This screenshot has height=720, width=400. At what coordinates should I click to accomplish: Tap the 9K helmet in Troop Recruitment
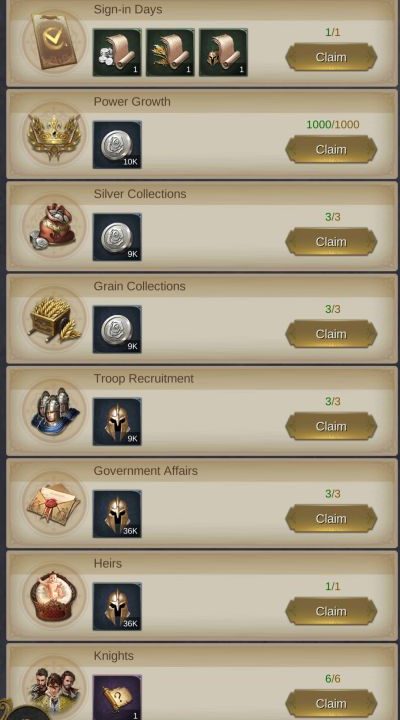[x=117, y=422]
